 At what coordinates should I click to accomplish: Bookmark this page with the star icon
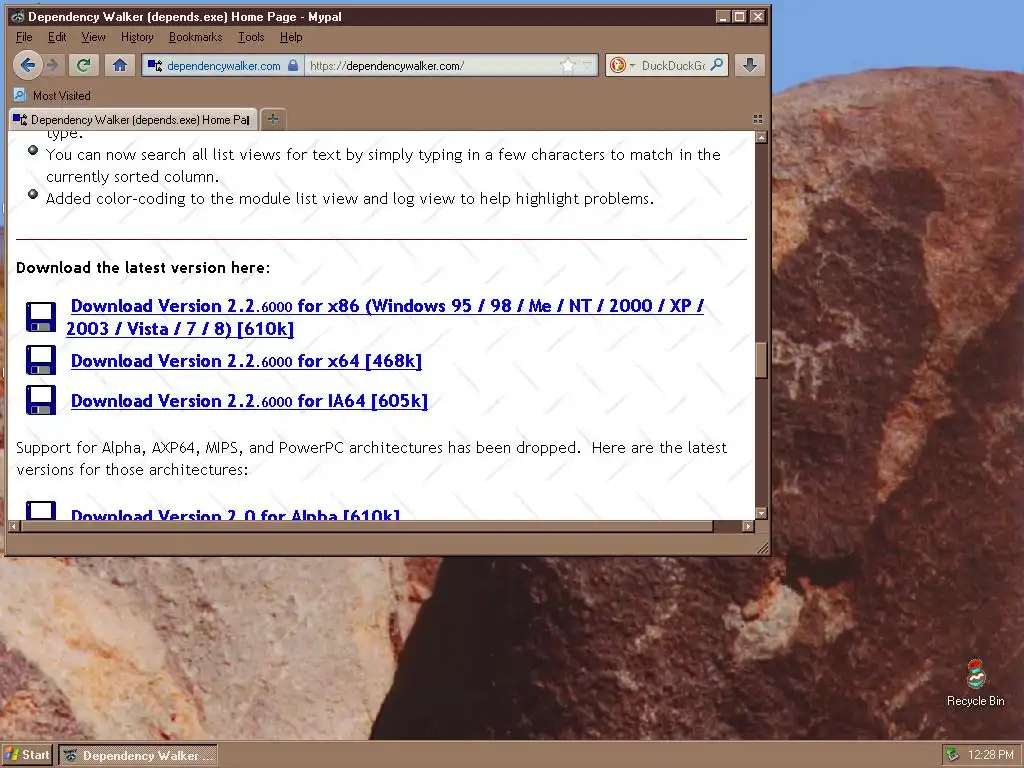pos(568,65)
